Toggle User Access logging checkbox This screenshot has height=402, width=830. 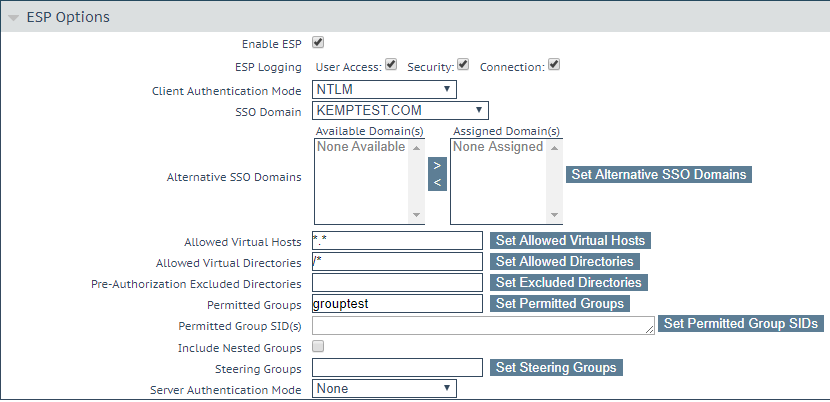point(391,65)
